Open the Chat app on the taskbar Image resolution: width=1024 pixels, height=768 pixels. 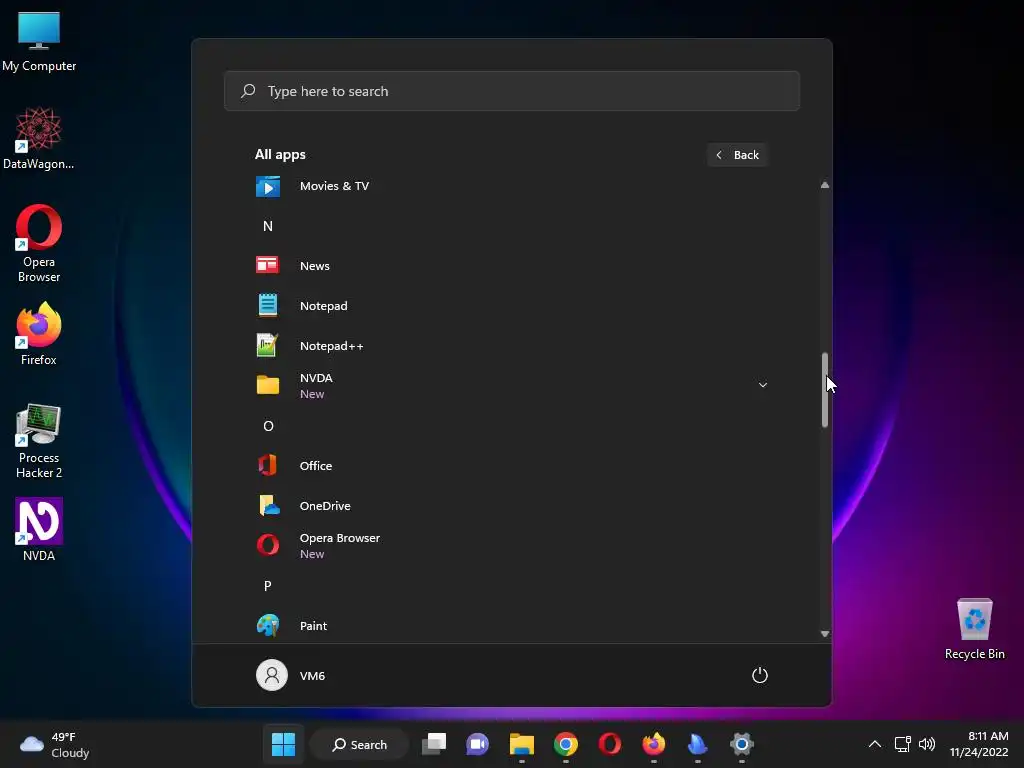tap(477, 744)
